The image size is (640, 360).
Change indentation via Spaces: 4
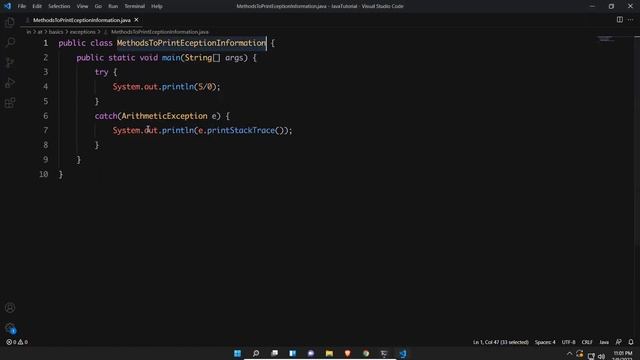click(x=545, y=342)
